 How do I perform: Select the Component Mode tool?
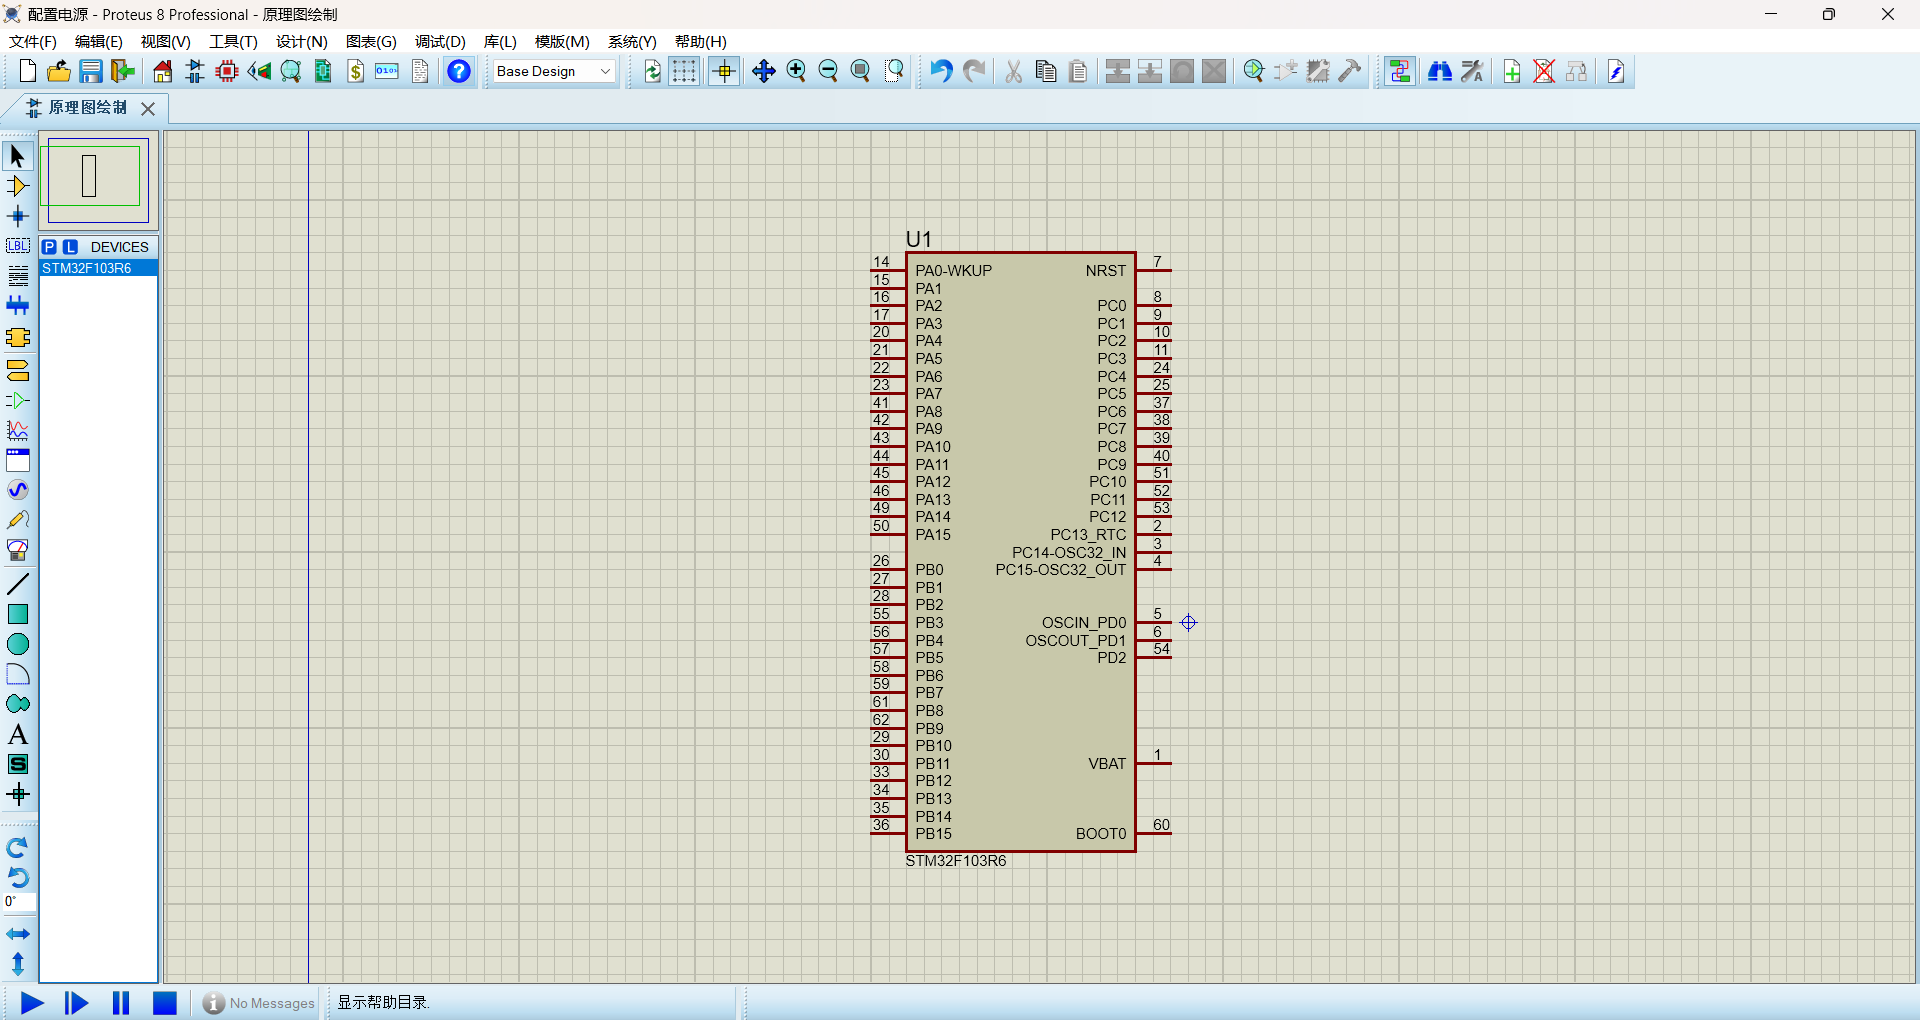(18, 186)
